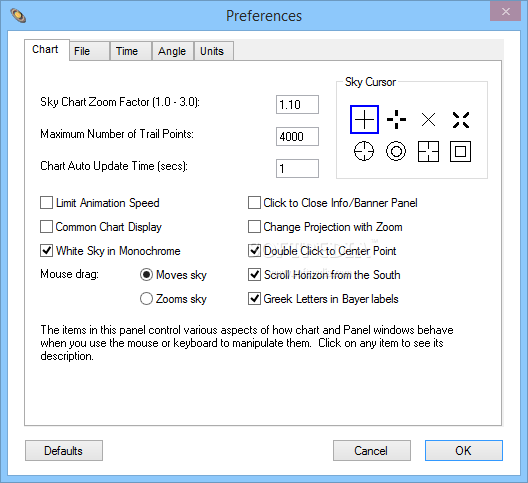Confirm preferences with OK button

coord(464,451)
